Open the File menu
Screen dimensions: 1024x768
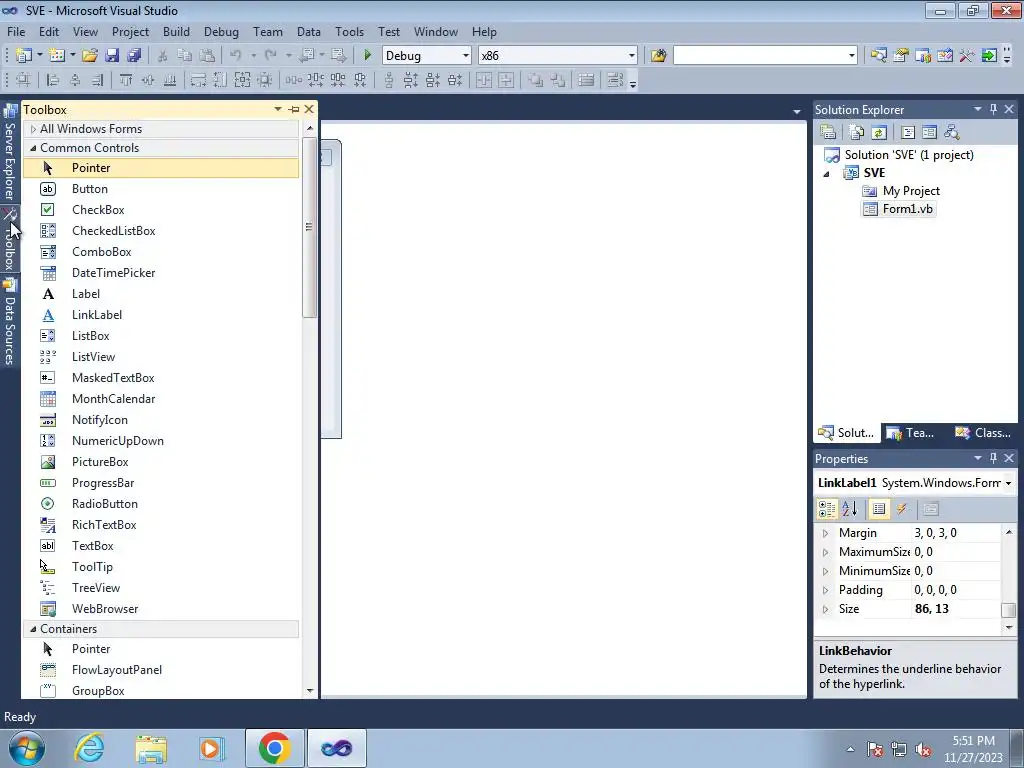(x=16, y=32)
